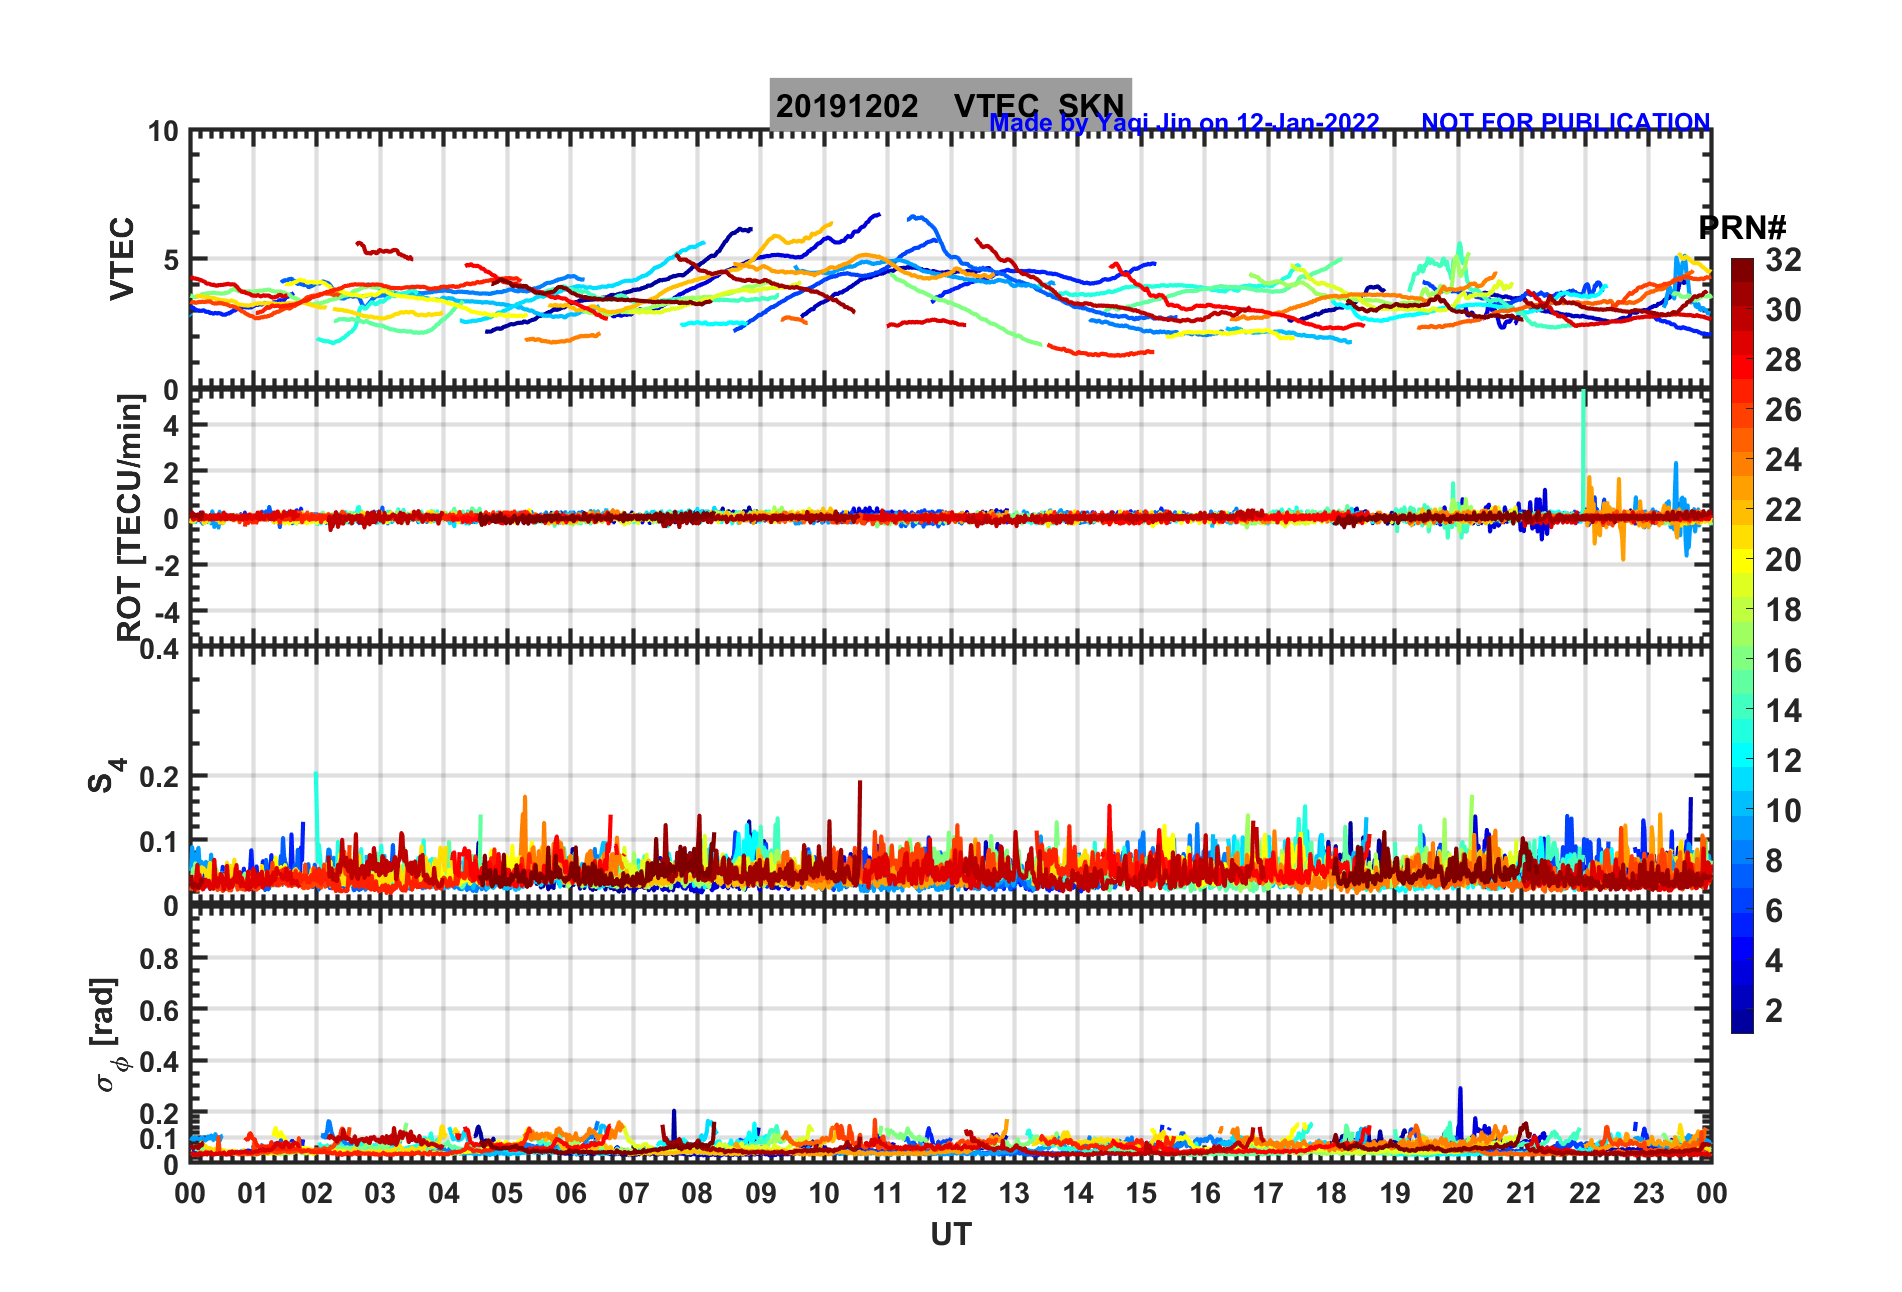Click the colorbar label 16

click(1783, 660)
